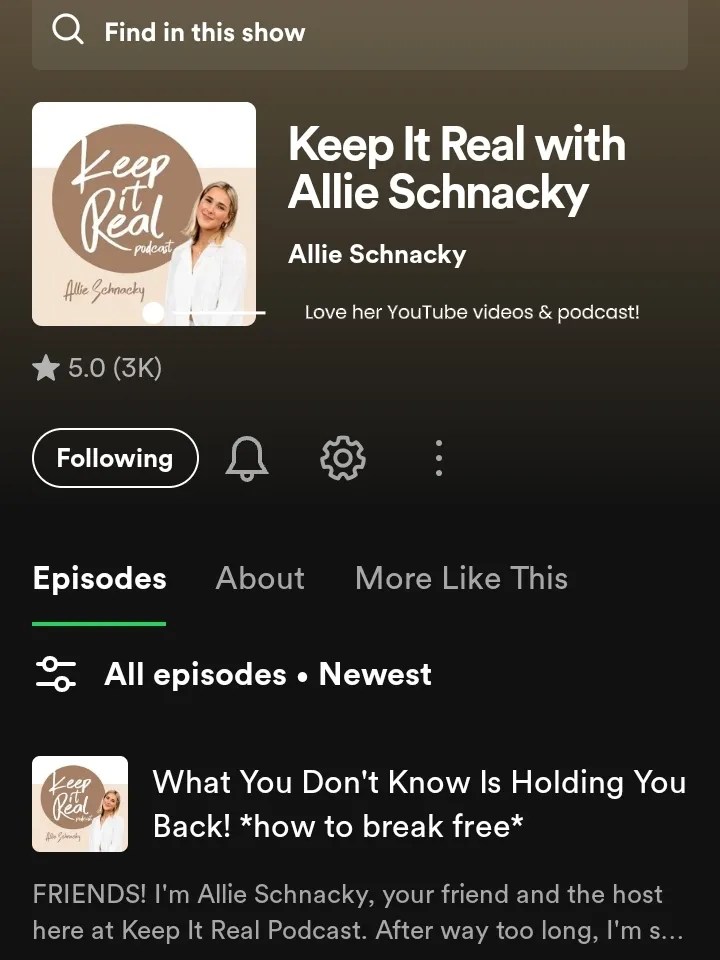Tap the episode thumbnail image
This screenshot has width=720, height=960.
(80, 804)
